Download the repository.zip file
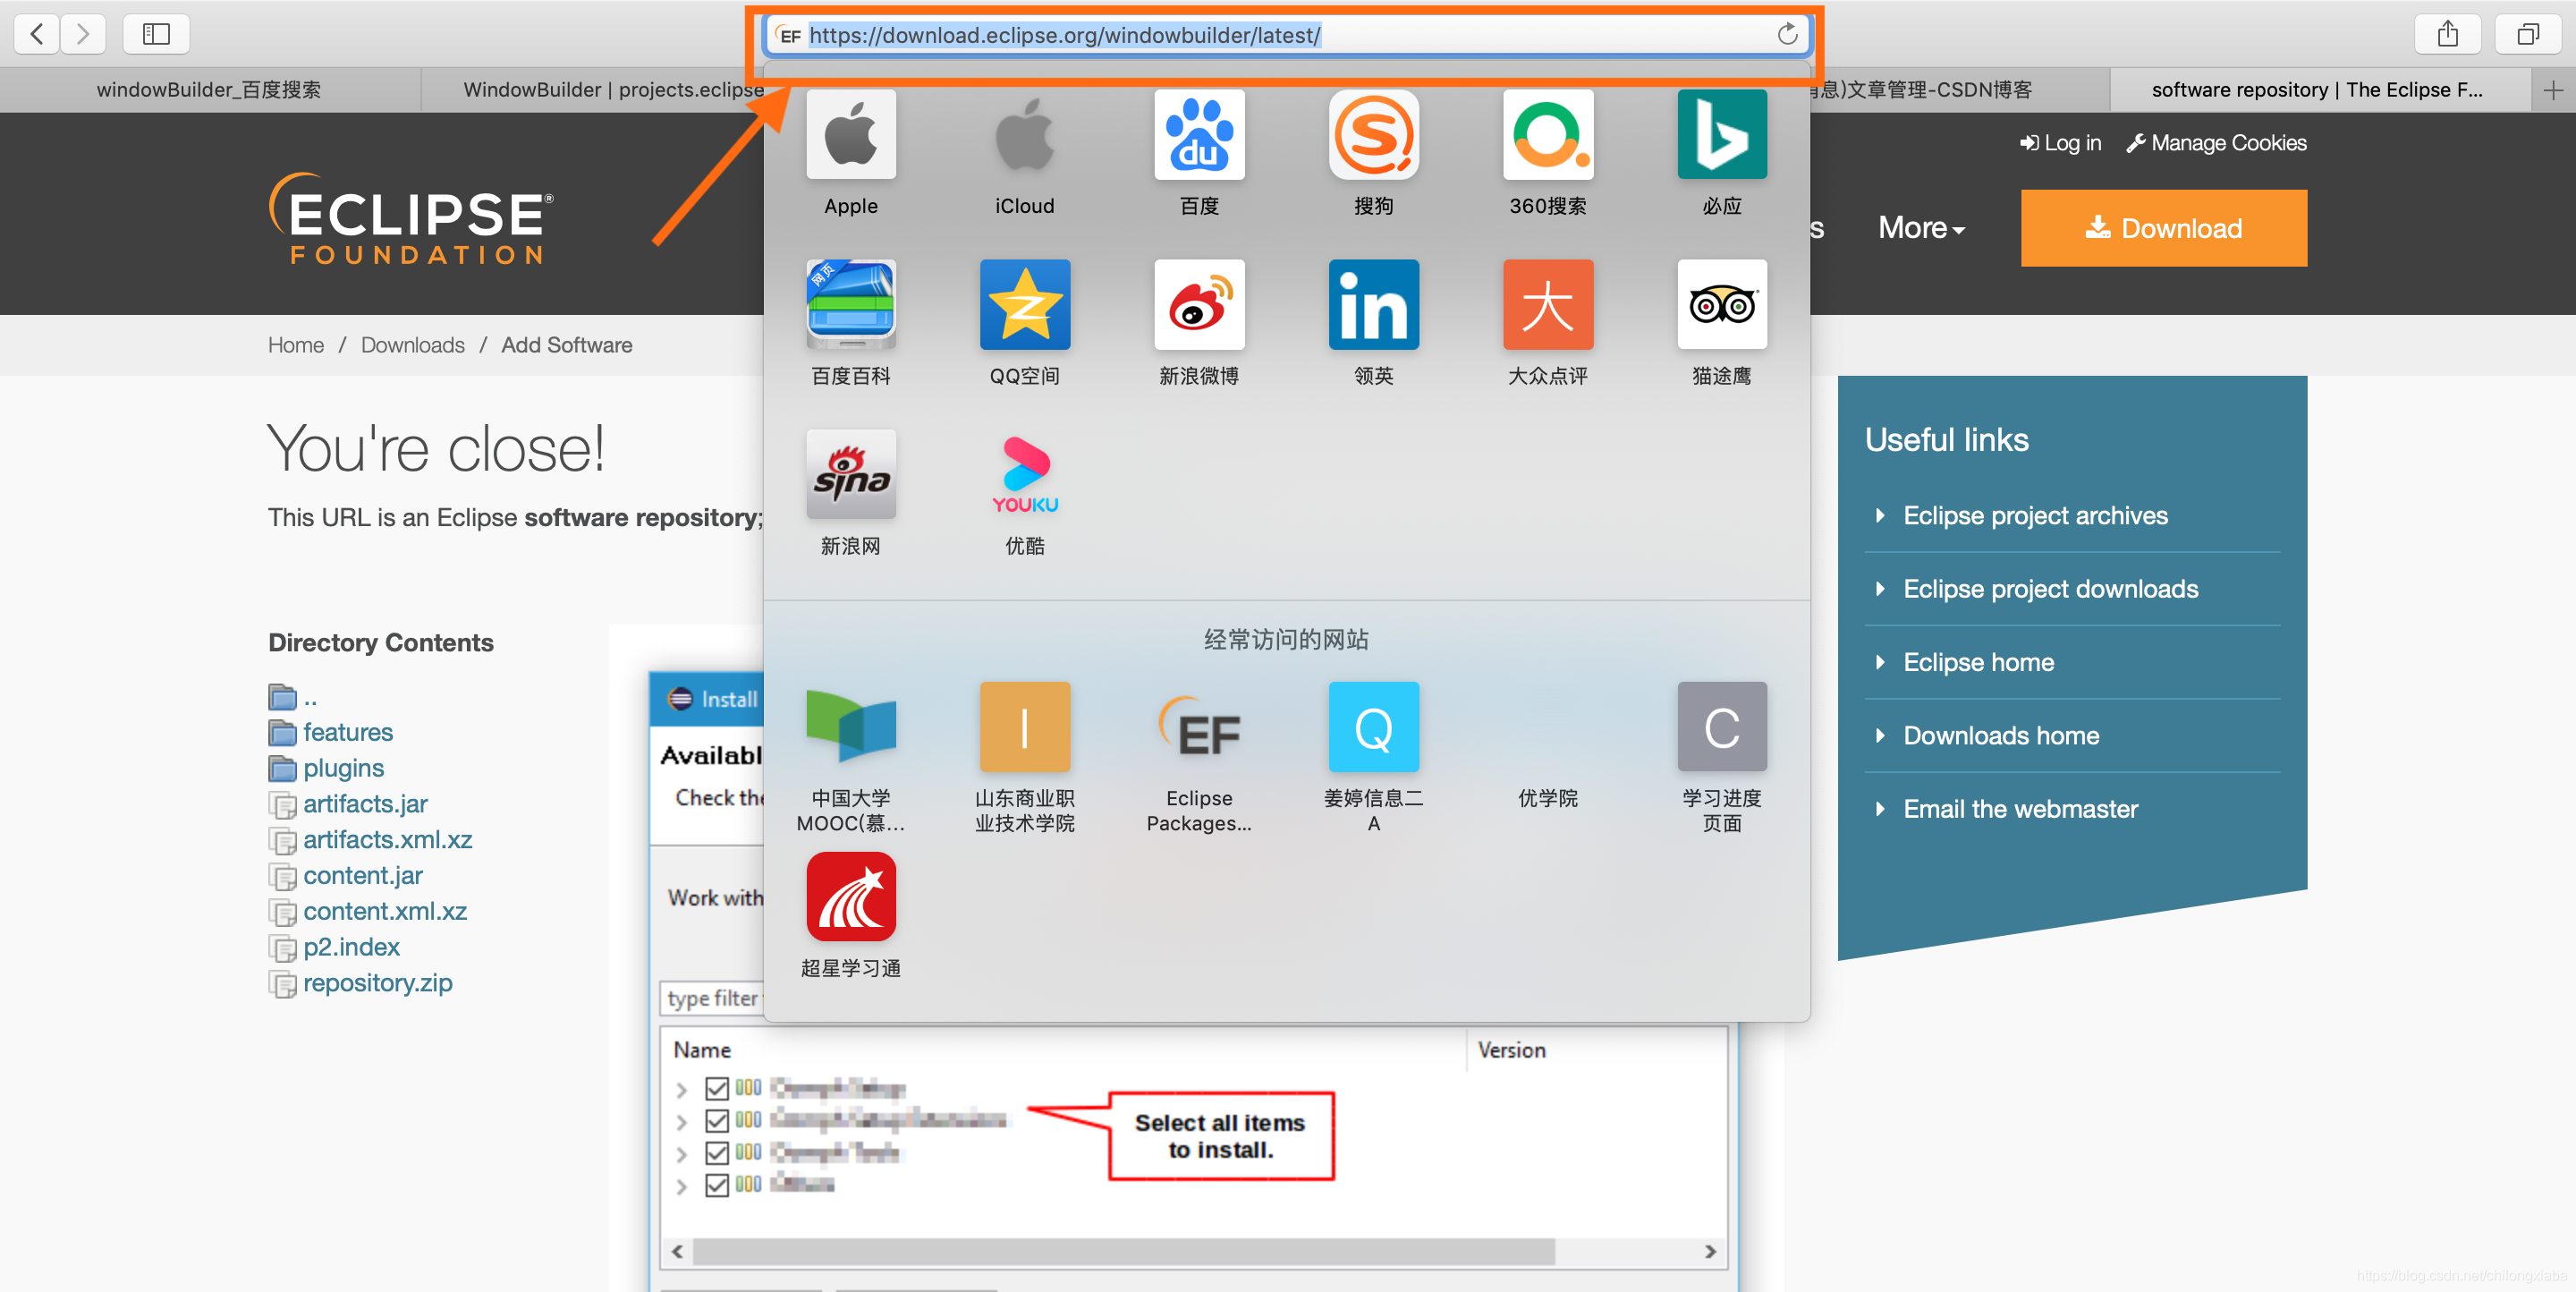Screen dimensions: 2576x1292 [x=377, y=983]
